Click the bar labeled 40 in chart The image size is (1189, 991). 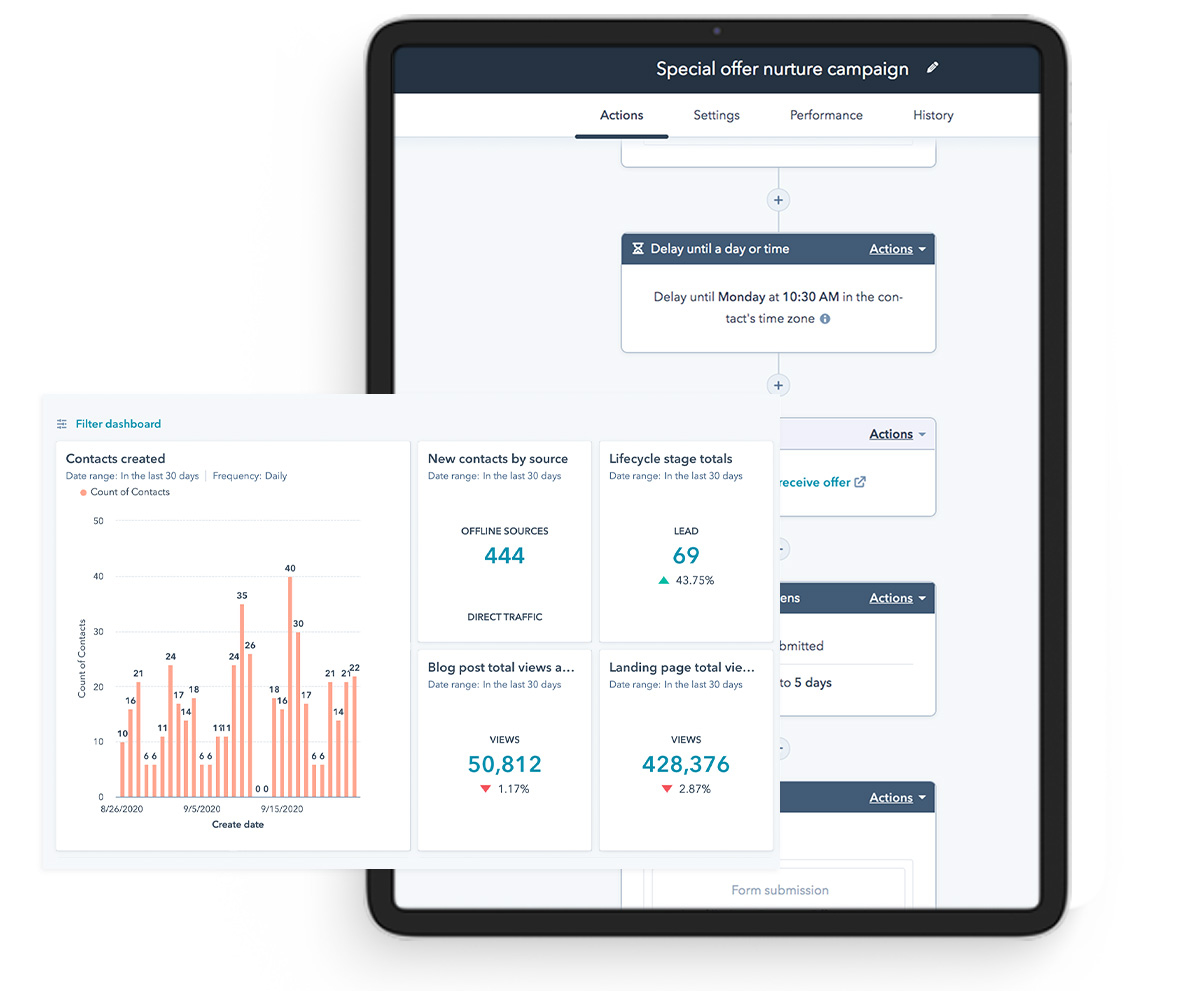(290, 686)
